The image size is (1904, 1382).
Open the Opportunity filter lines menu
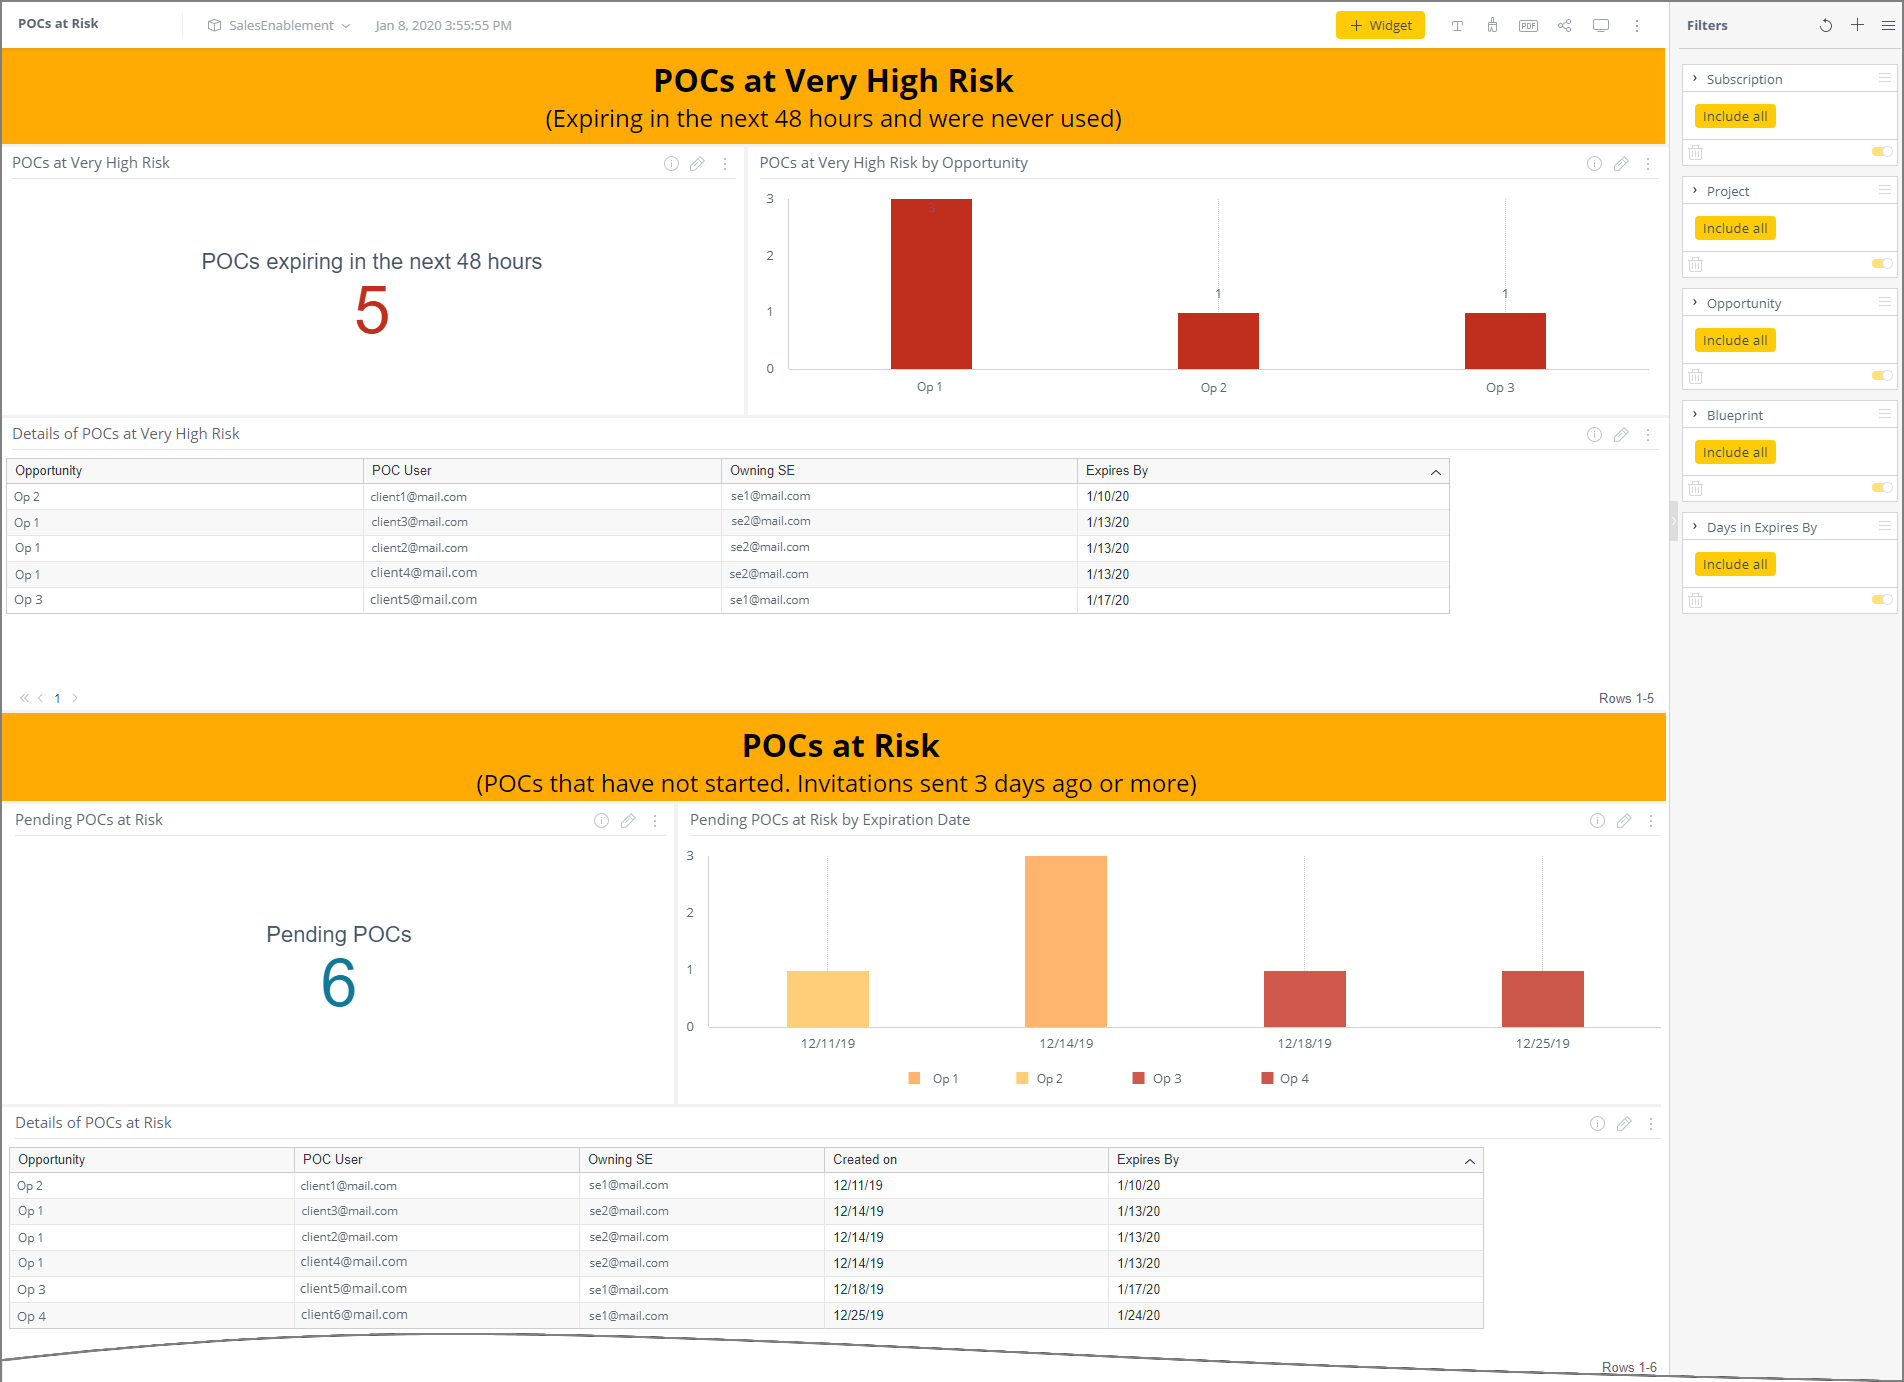(x=1885, y=302)
